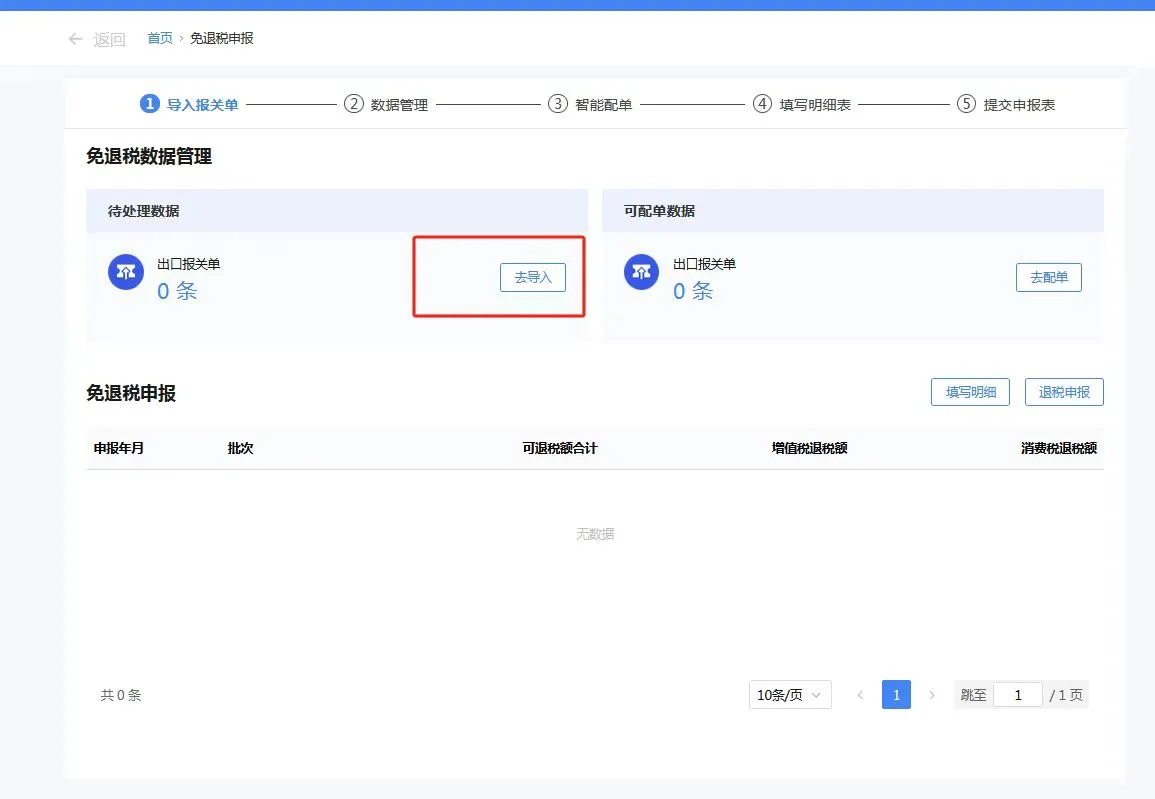The image size is (1155, 799).
Task: Open the 10条/页 page size dropdown
Action: 789,694
